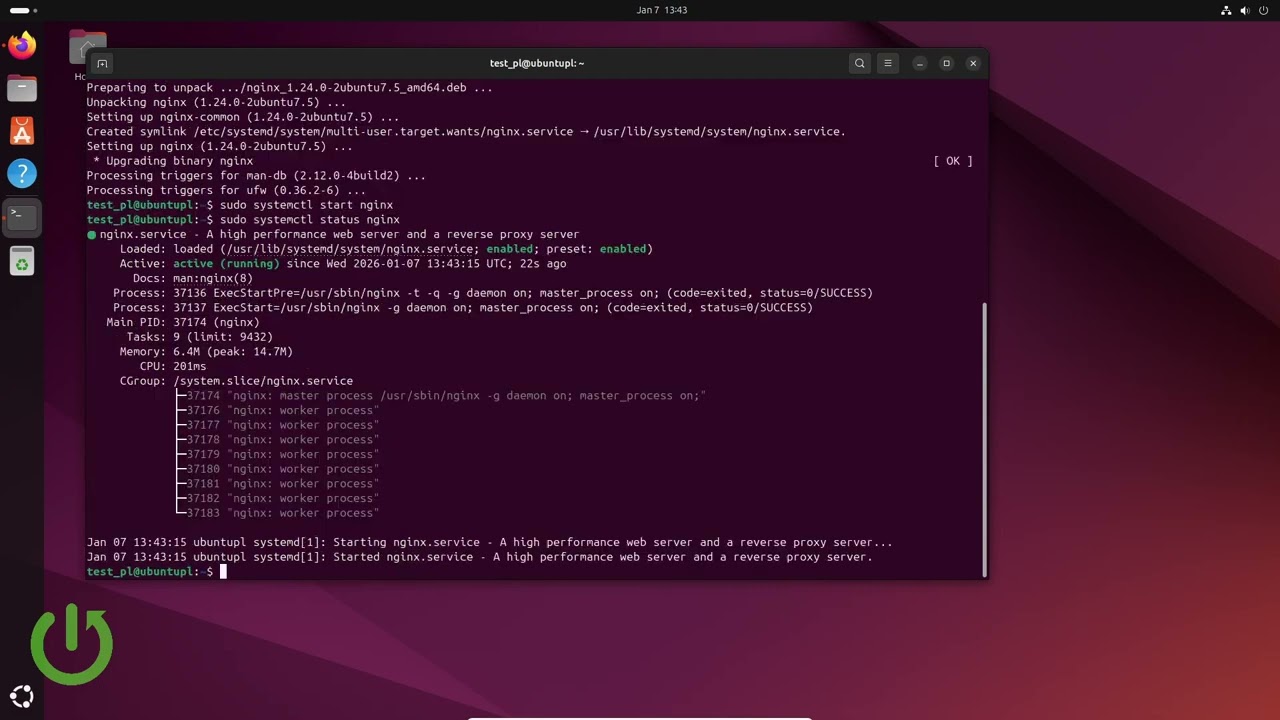The width and height of the screenshot is (1280, 720).
Task: Click the 'Started nginx.service' log line
Action: [x=479, y=557]
